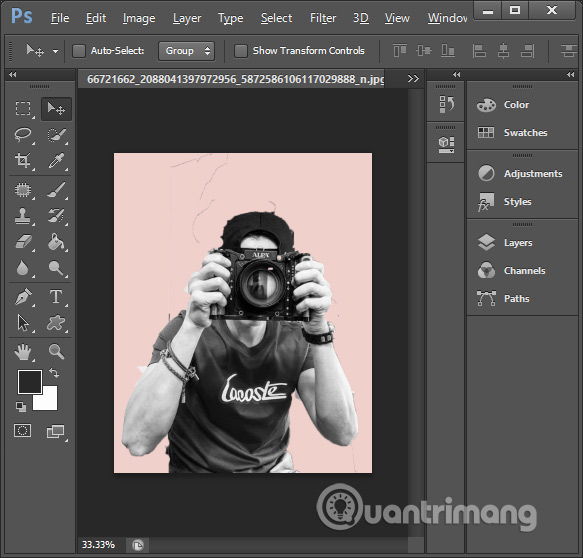Open the Filter menu
Screen dimensions: 583x558
coord(323,18)
